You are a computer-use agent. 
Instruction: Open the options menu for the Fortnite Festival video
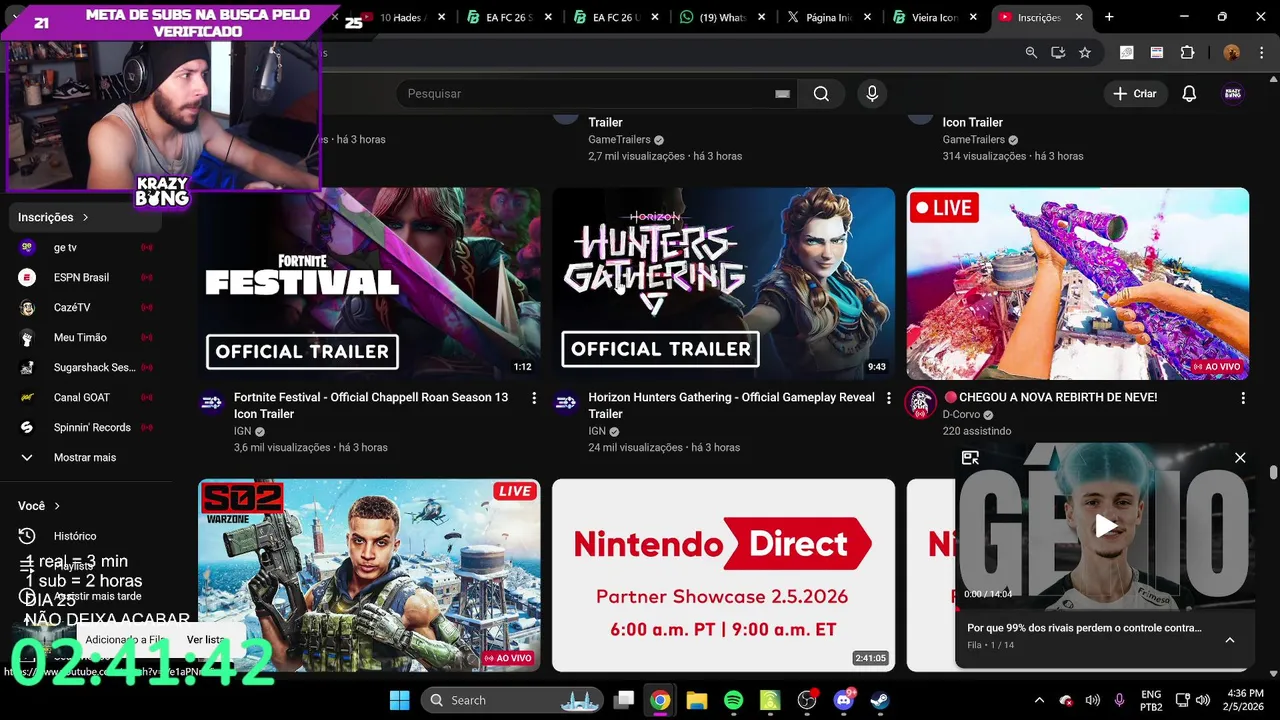click(x=534, y=398)
